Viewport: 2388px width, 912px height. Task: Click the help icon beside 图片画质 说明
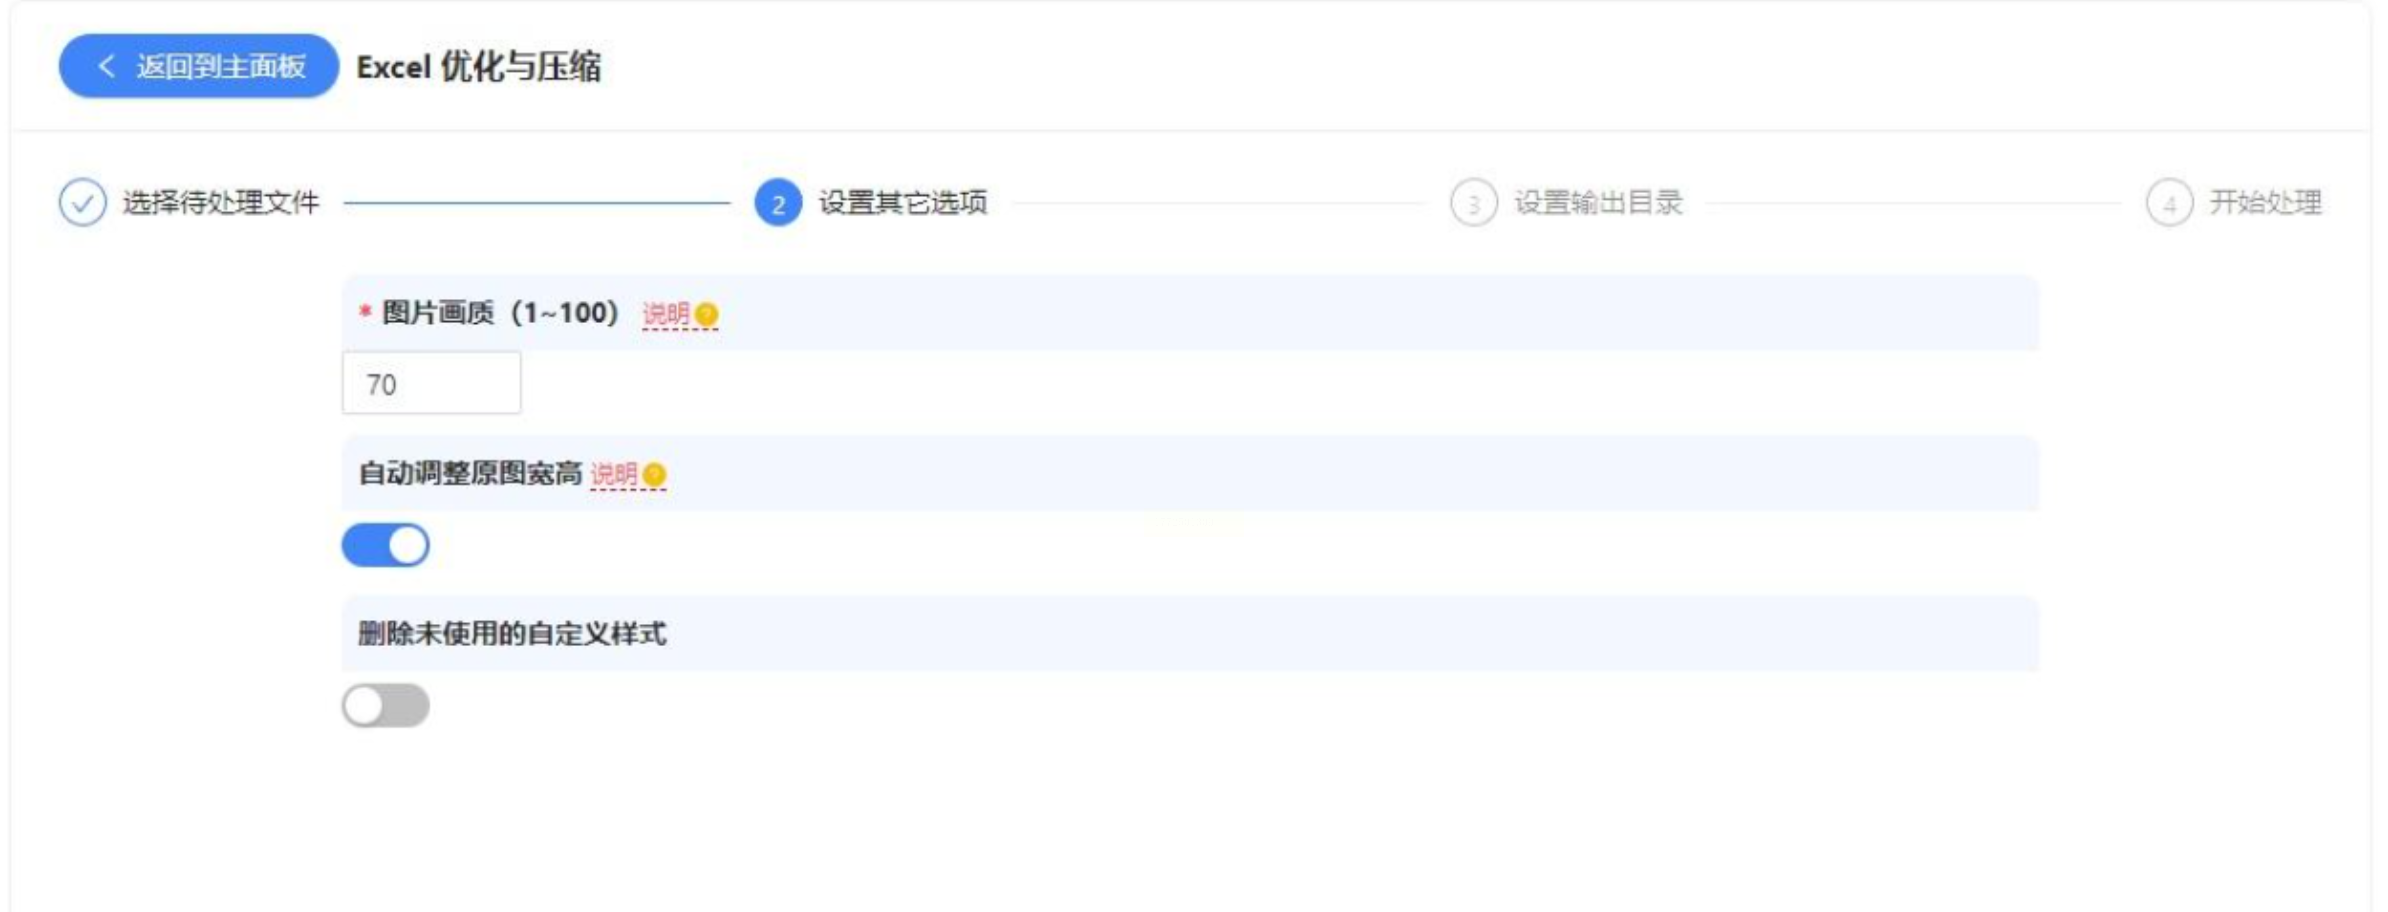tap(707, 315)
